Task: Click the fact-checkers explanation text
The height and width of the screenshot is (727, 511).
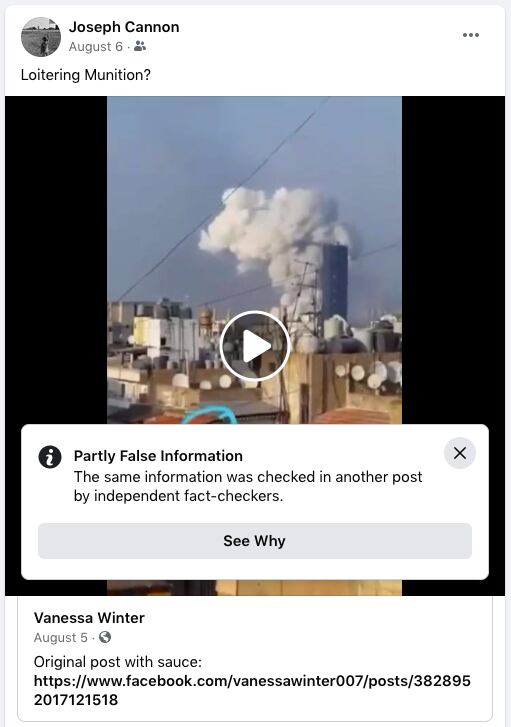Action: [x=248, y=486]
